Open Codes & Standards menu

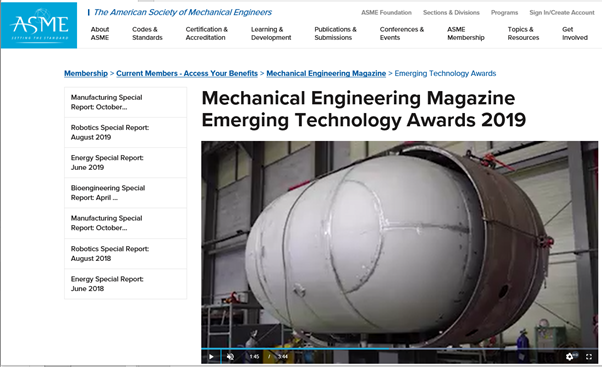pos(147,33)
